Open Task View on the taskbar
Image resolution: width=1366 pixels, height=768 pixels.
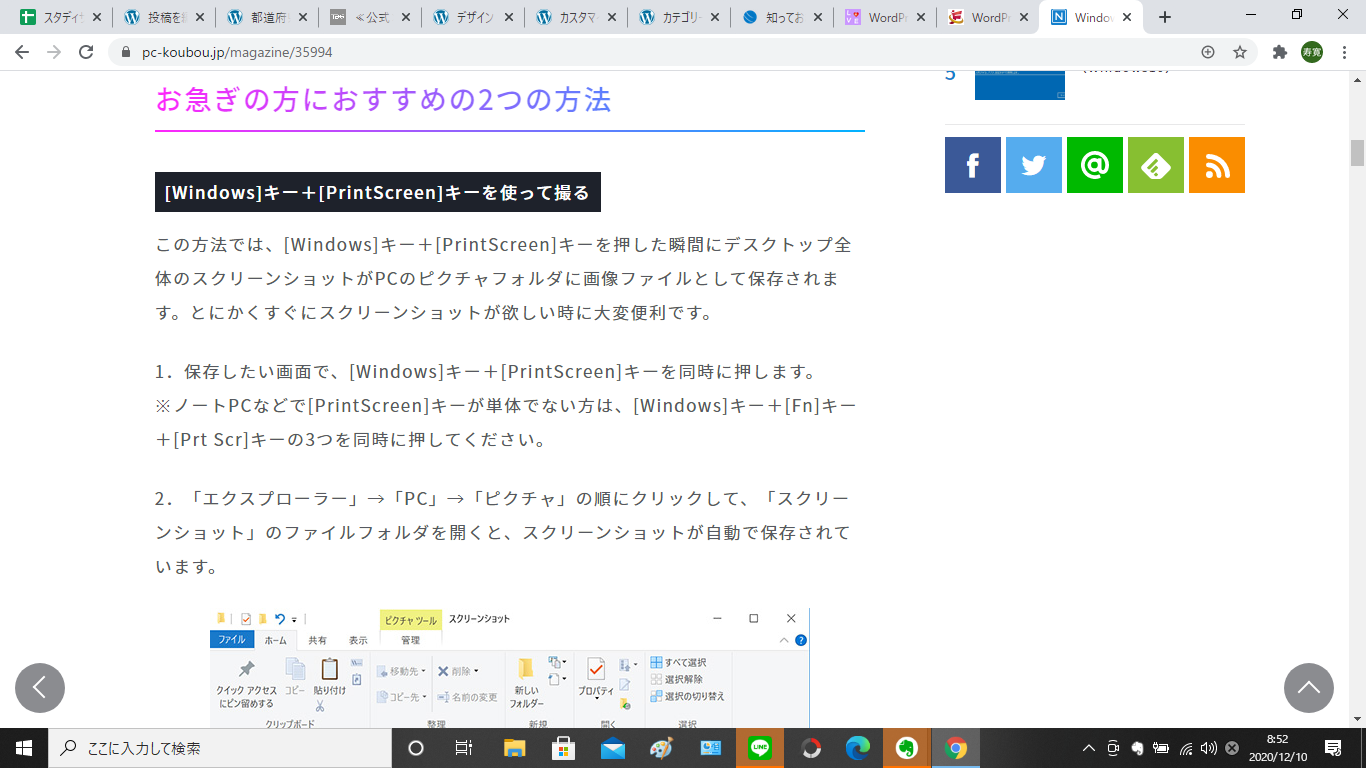click(x=464, y=748)
